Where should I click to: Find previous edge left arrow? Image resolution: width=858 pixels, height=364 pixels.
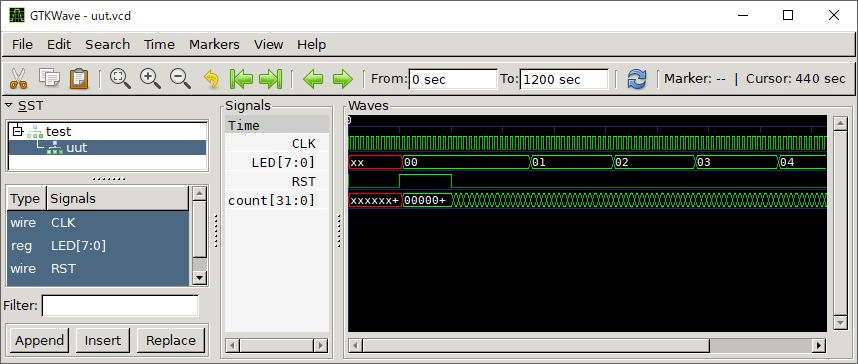tap(314, 79)
